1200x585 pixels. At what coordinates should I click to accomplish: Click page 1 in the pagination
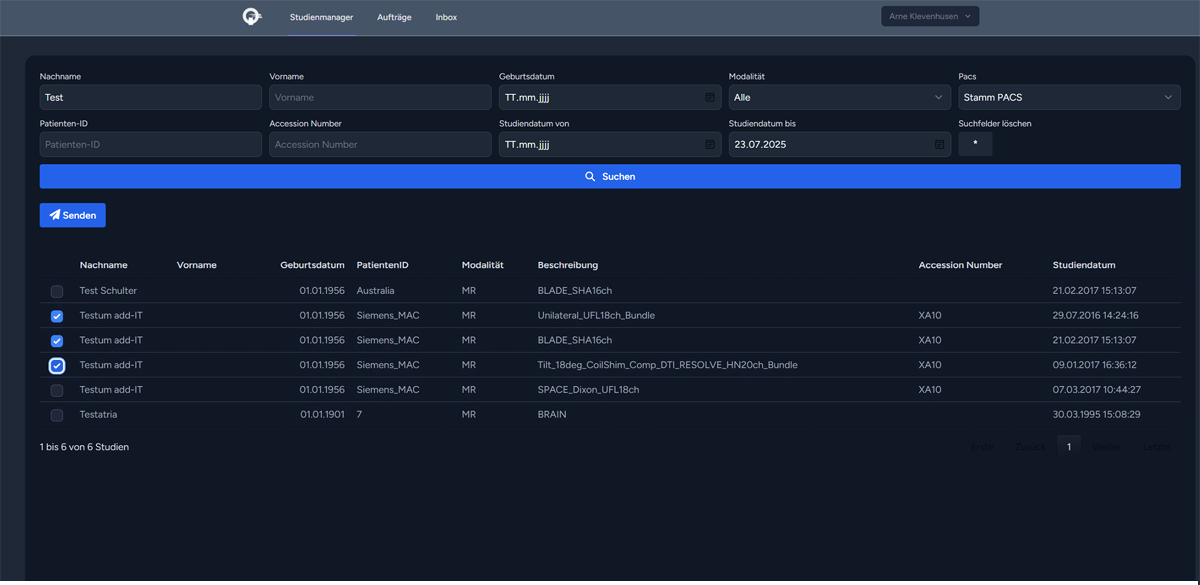click(1068, 447)
